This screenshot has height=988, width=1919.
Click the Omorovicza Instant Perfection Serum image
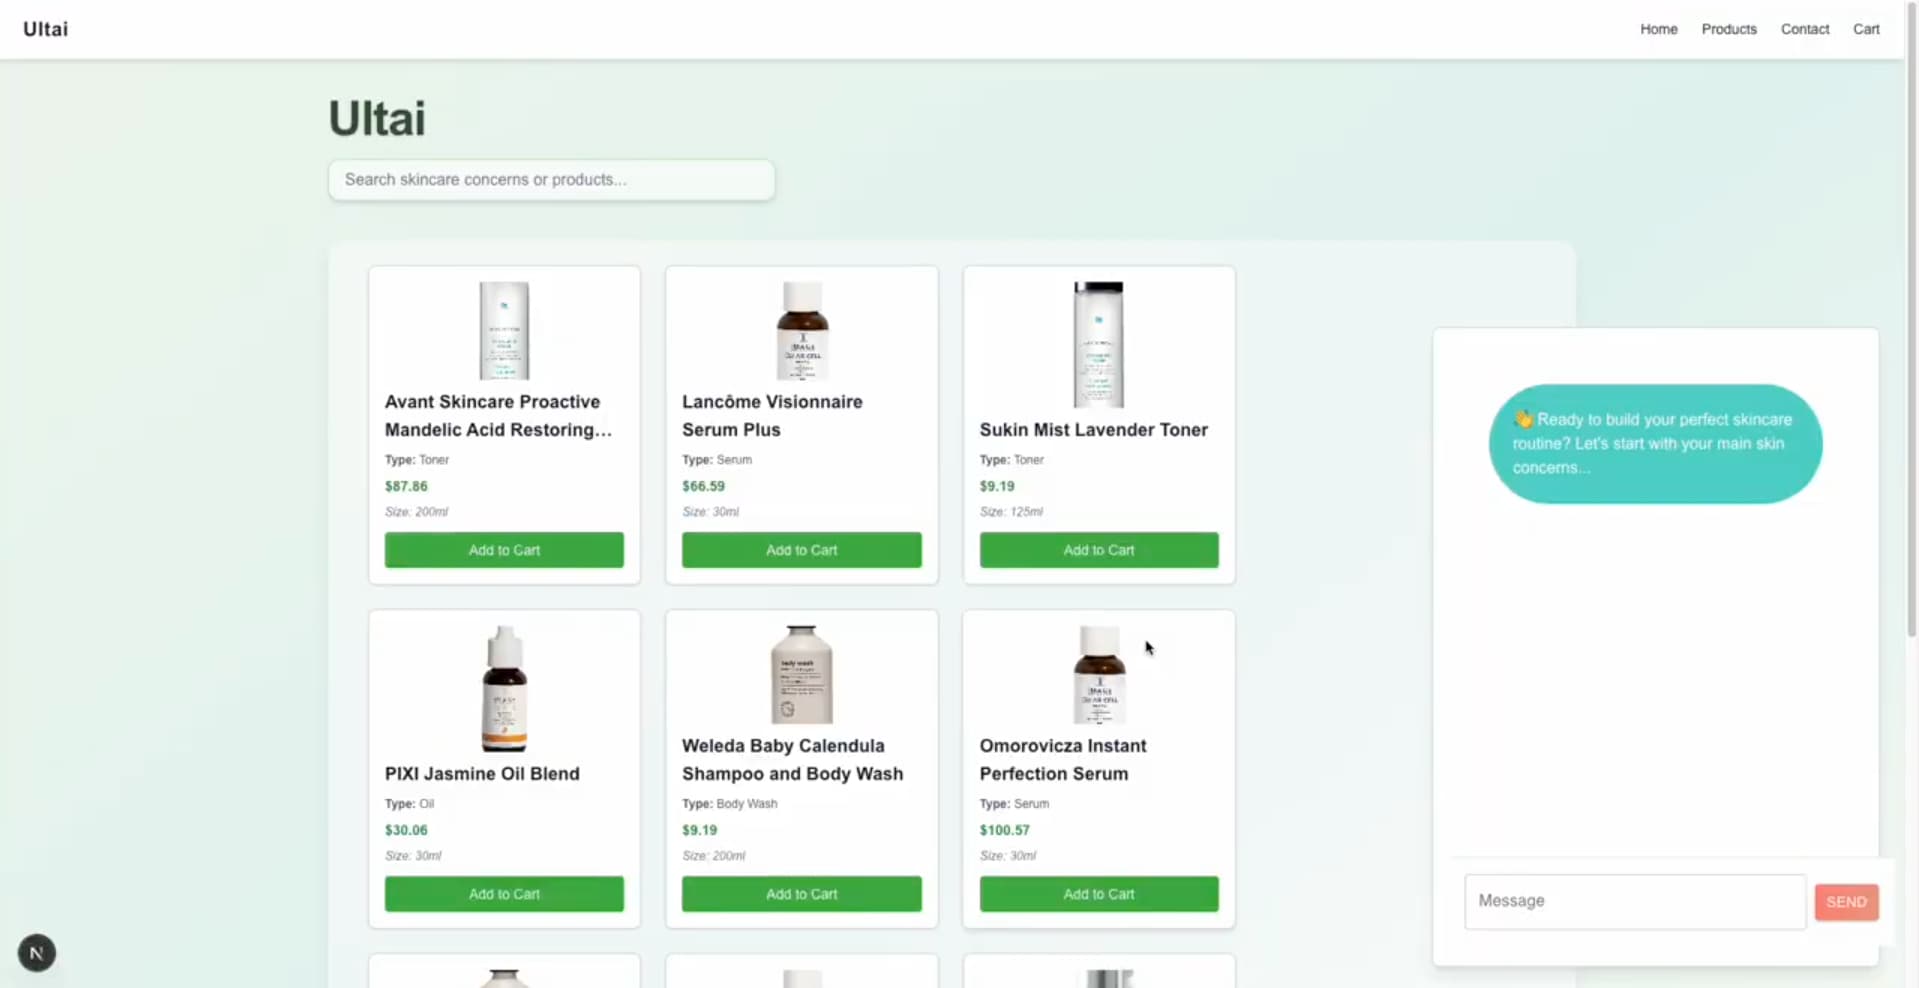[x=1098, y=675]
